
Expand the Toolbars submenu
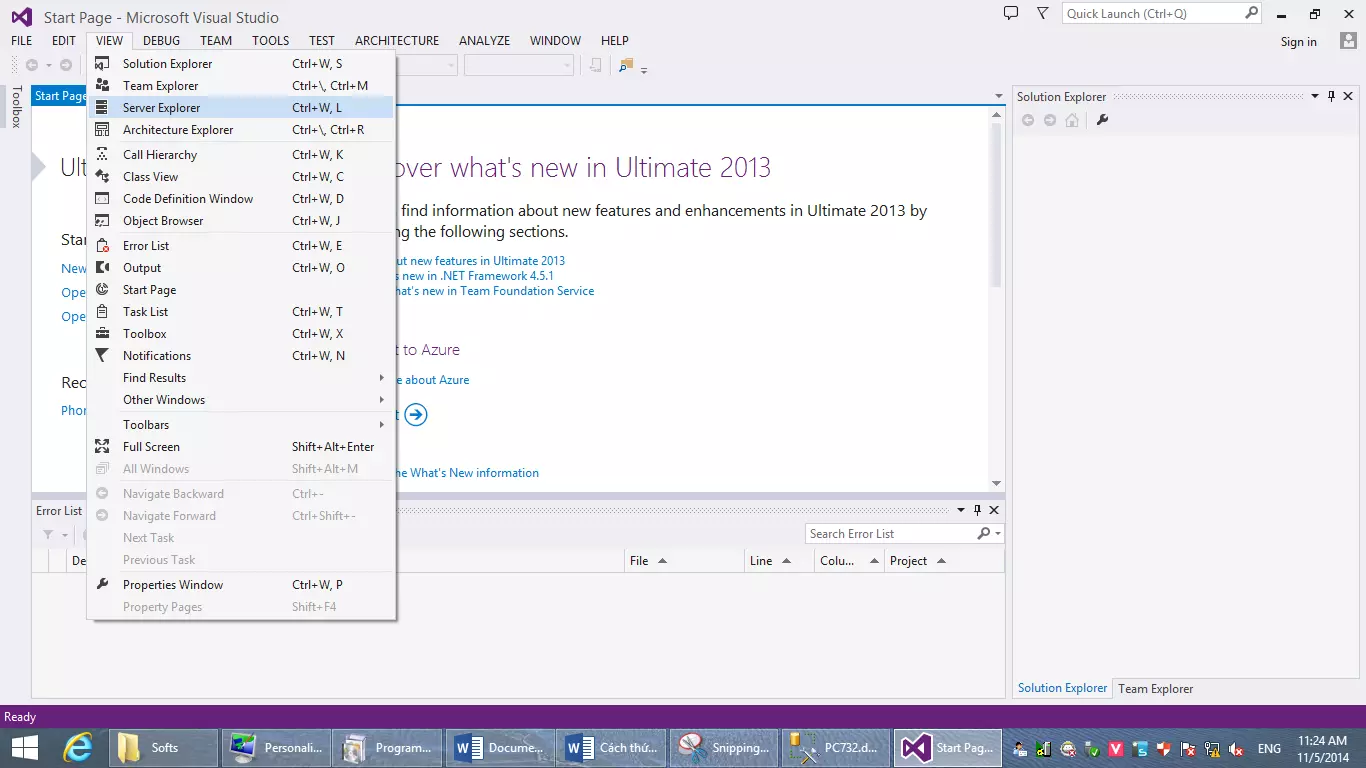(x=381, y=425)
